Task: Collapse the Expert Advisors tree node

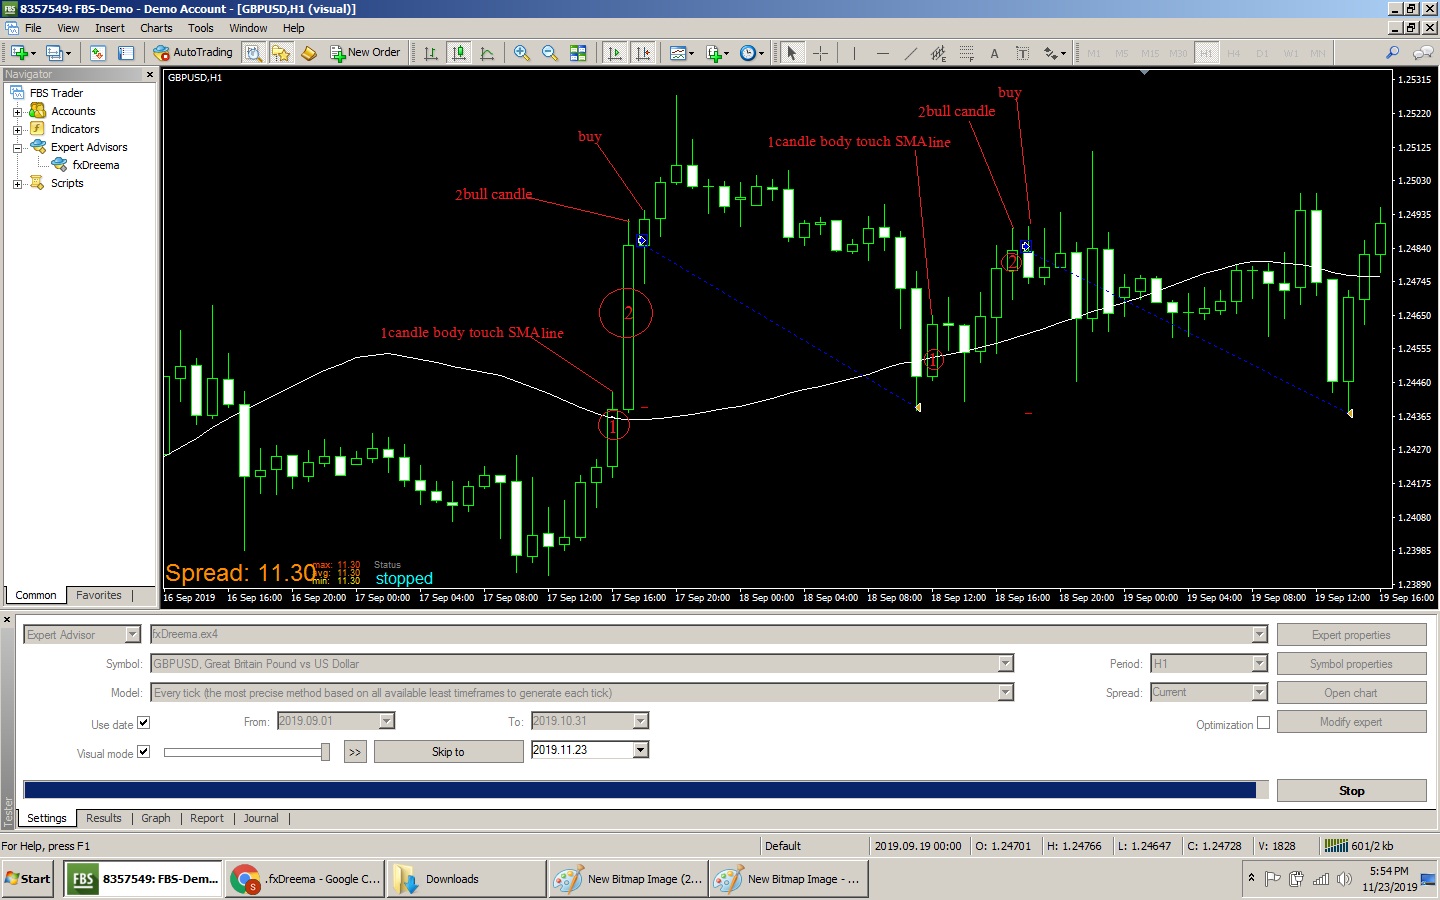Action: 17,148
